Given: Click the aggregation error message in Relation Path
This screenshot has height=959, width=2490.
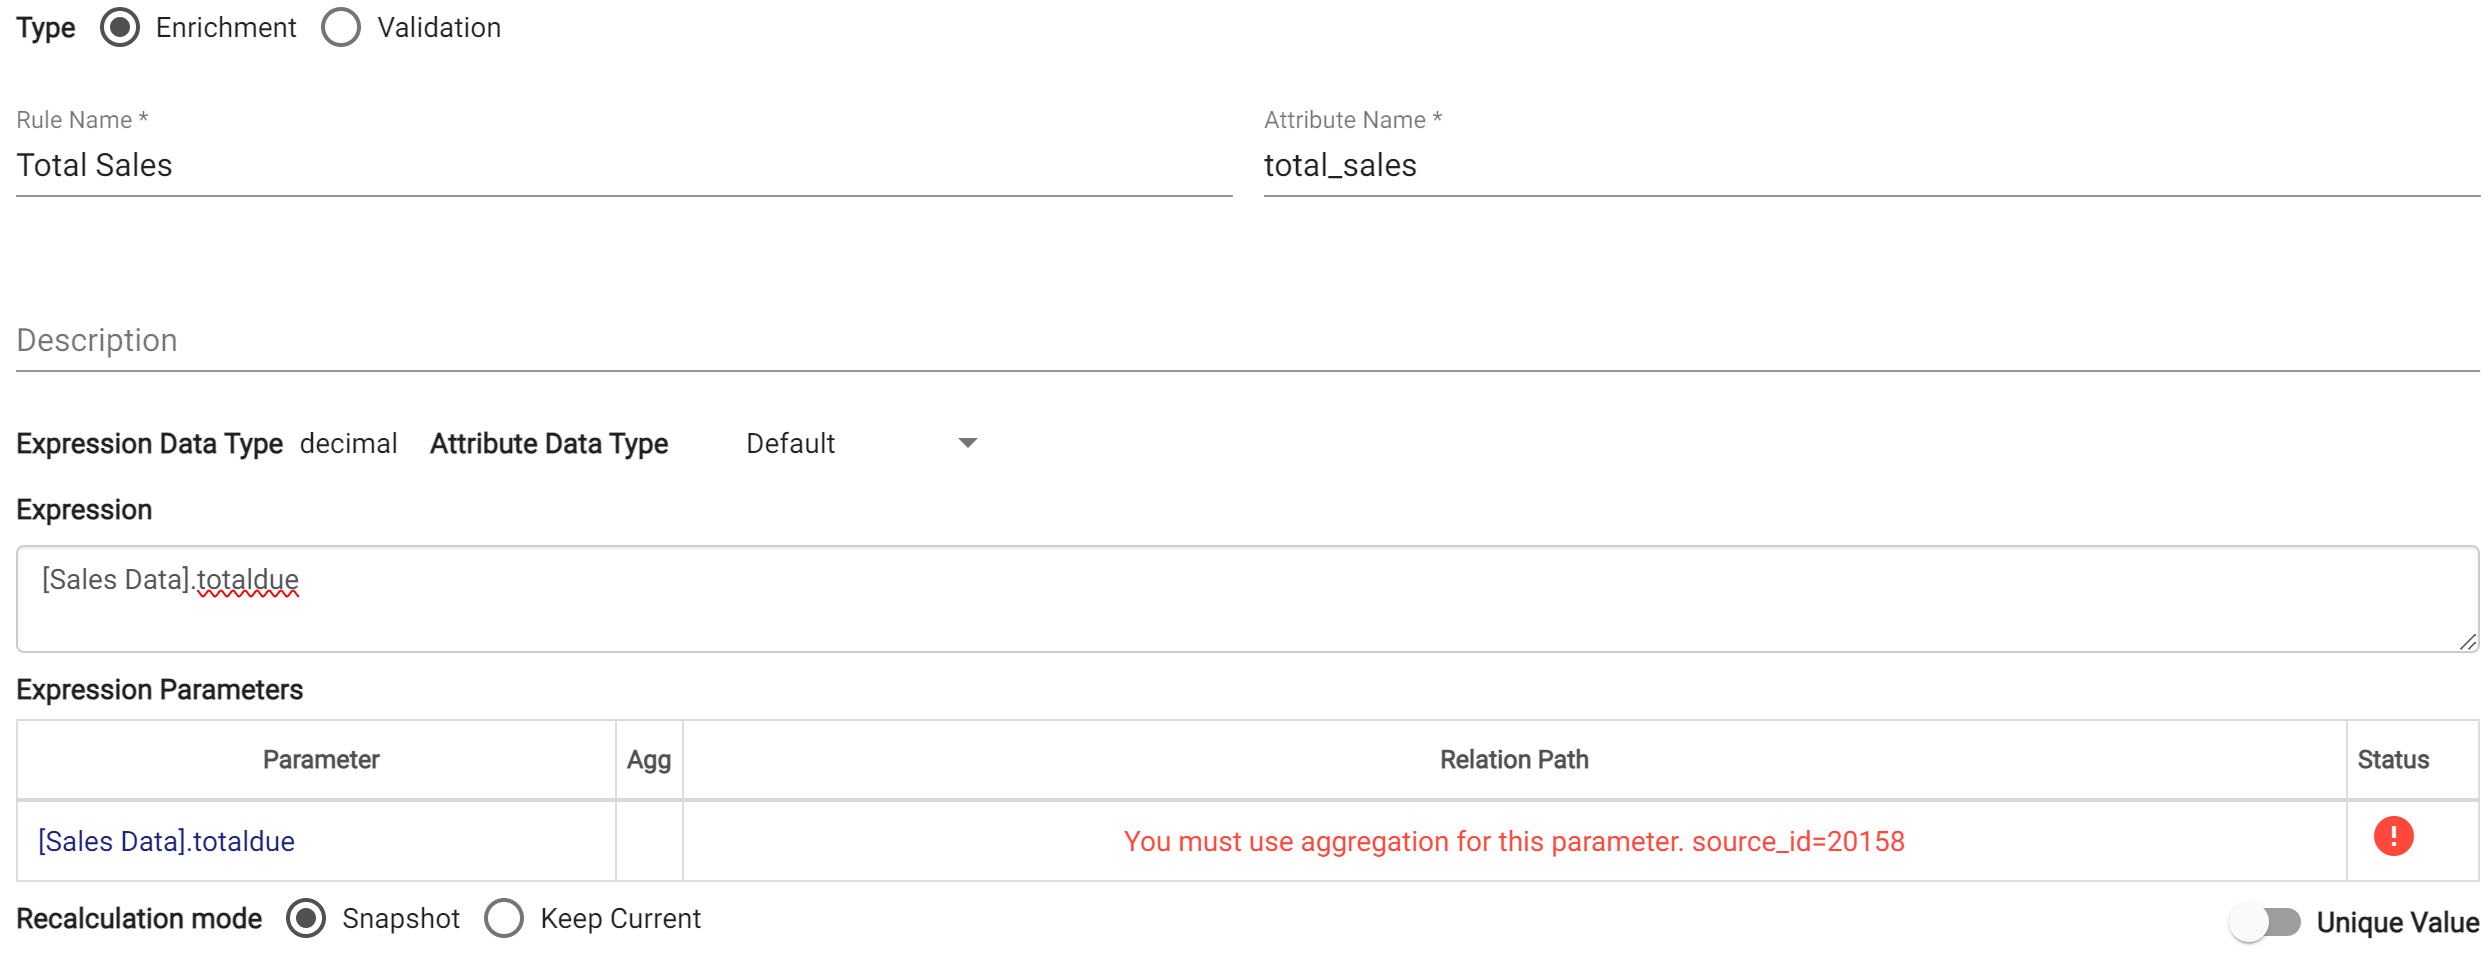Looking at the screenshot, I should (x=1514, y=842).
